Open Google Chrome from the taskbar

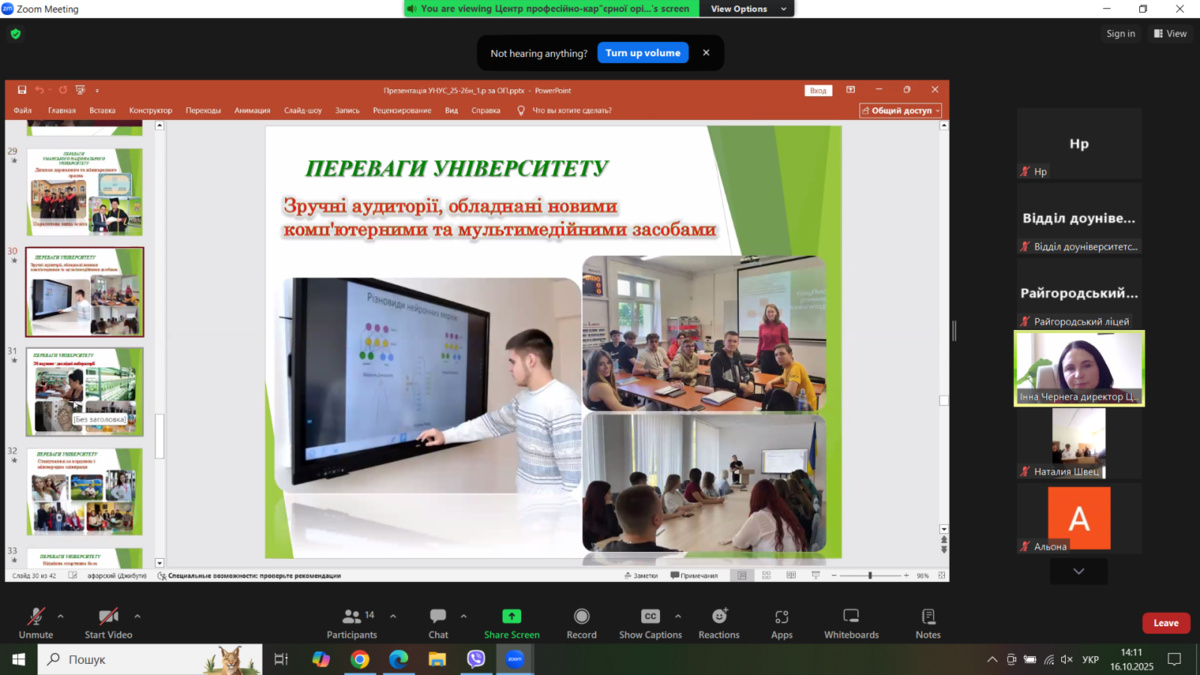(360, 659)
